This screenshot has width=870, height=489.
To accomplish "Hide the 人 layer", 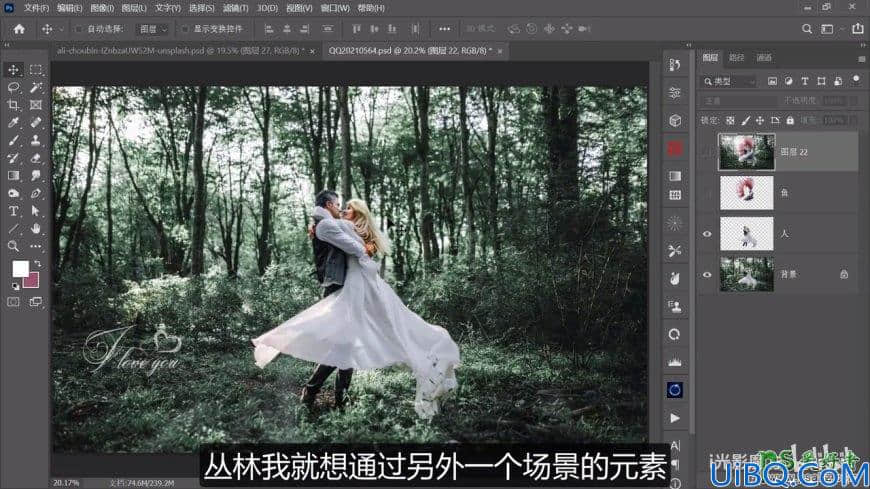I will click(x=707, y=234).
